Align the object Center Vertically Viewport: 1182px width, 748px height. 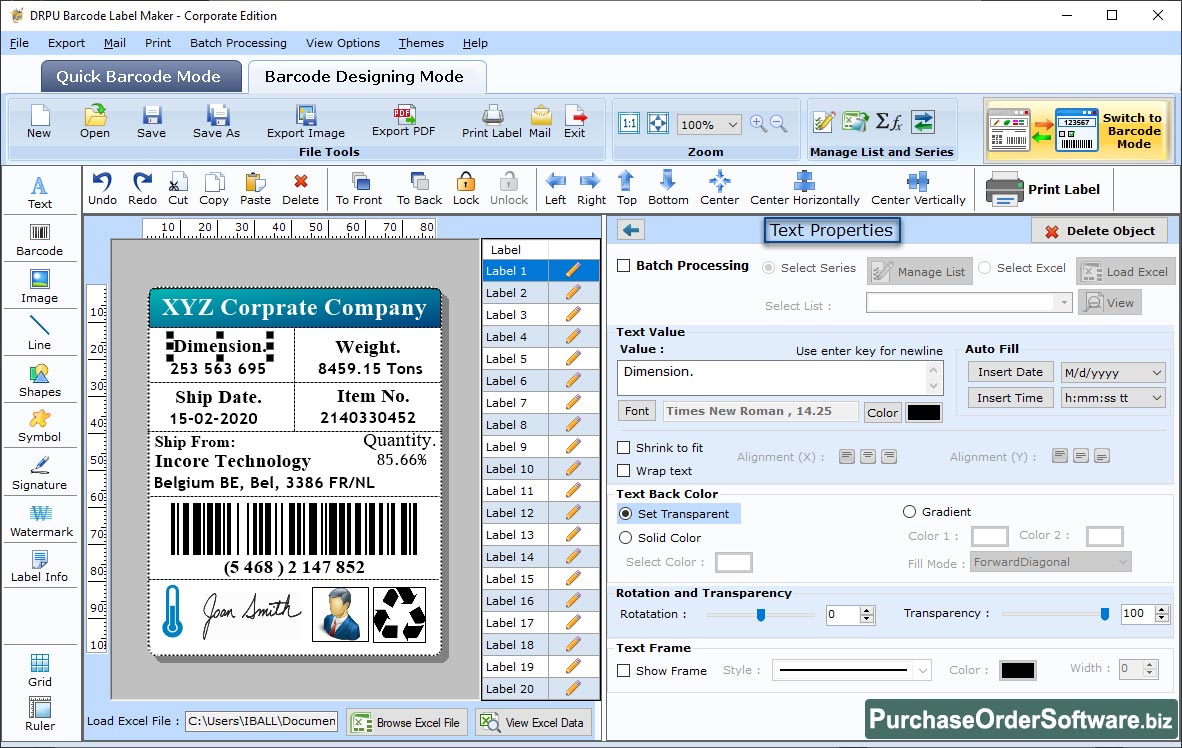pos(918,189)
